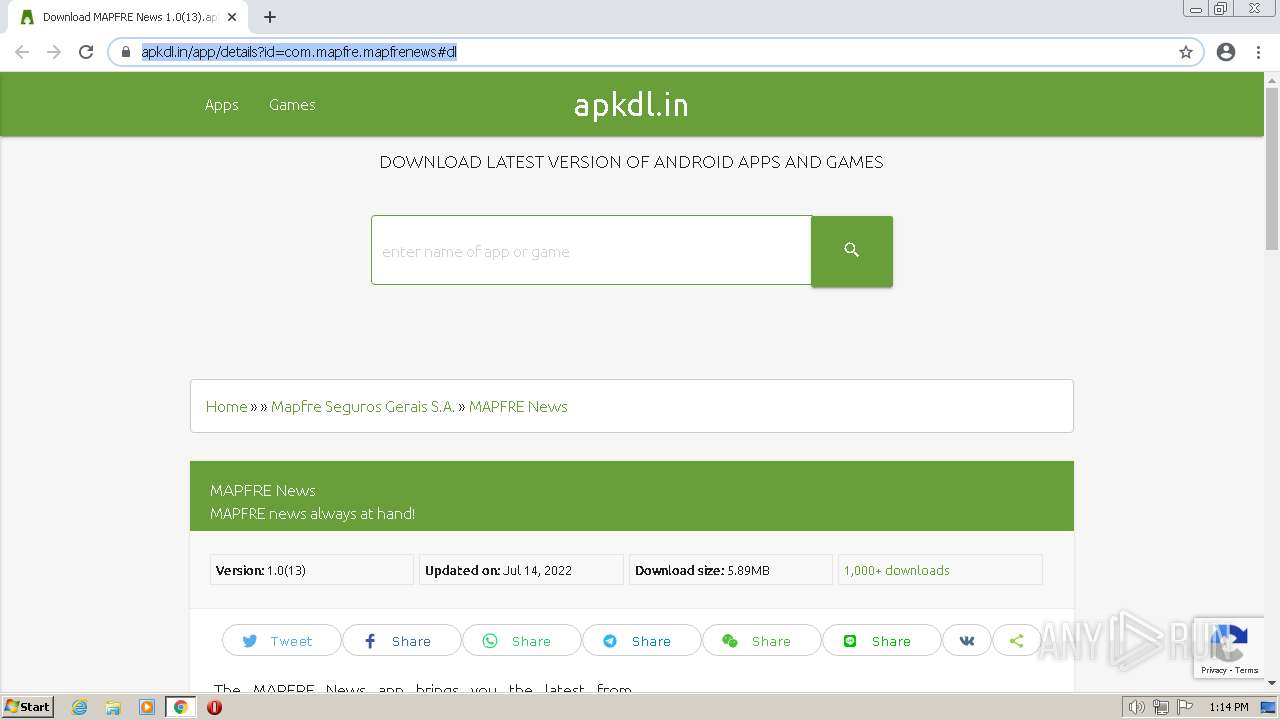Share on Facebook button
The width and height of the screenshot is (1280, 720).
(x=401, y=641)
